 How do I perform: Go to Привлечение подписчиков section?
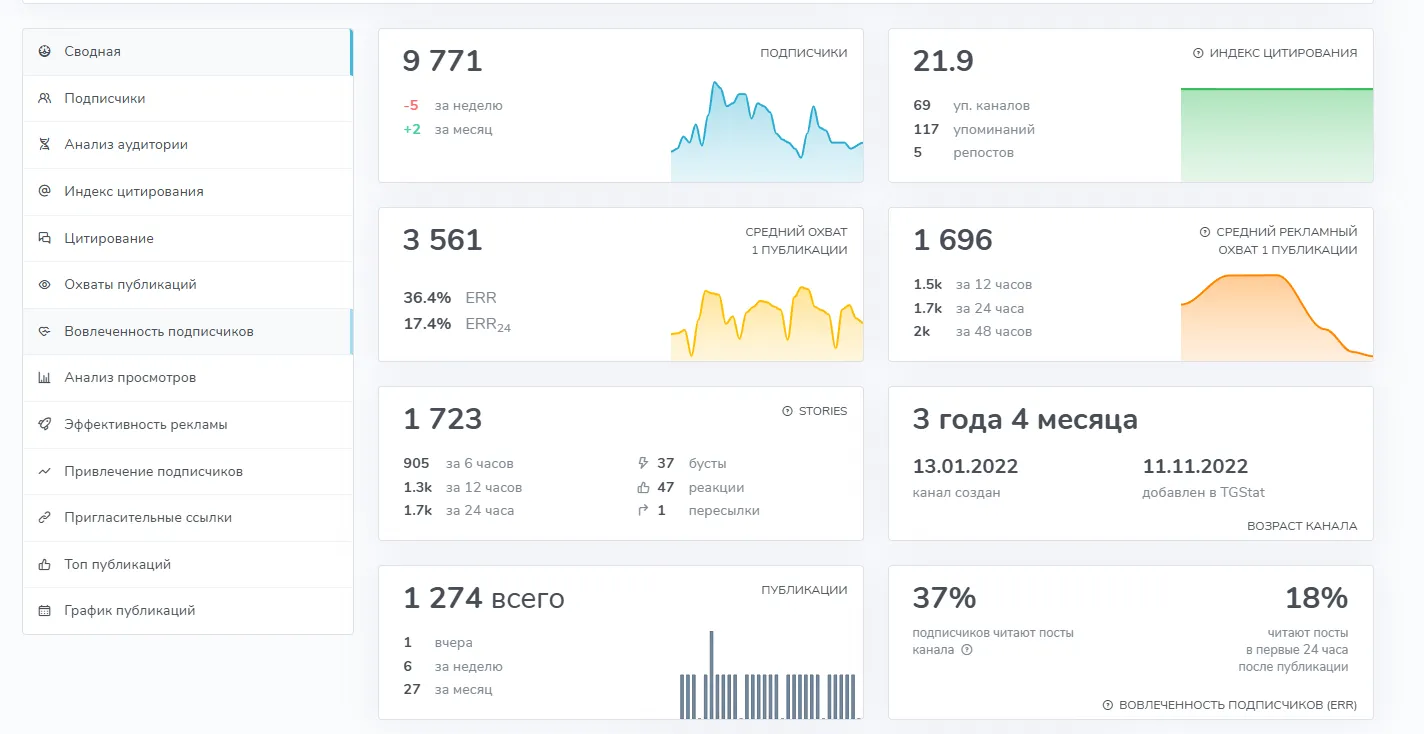(x=188, y=471)
